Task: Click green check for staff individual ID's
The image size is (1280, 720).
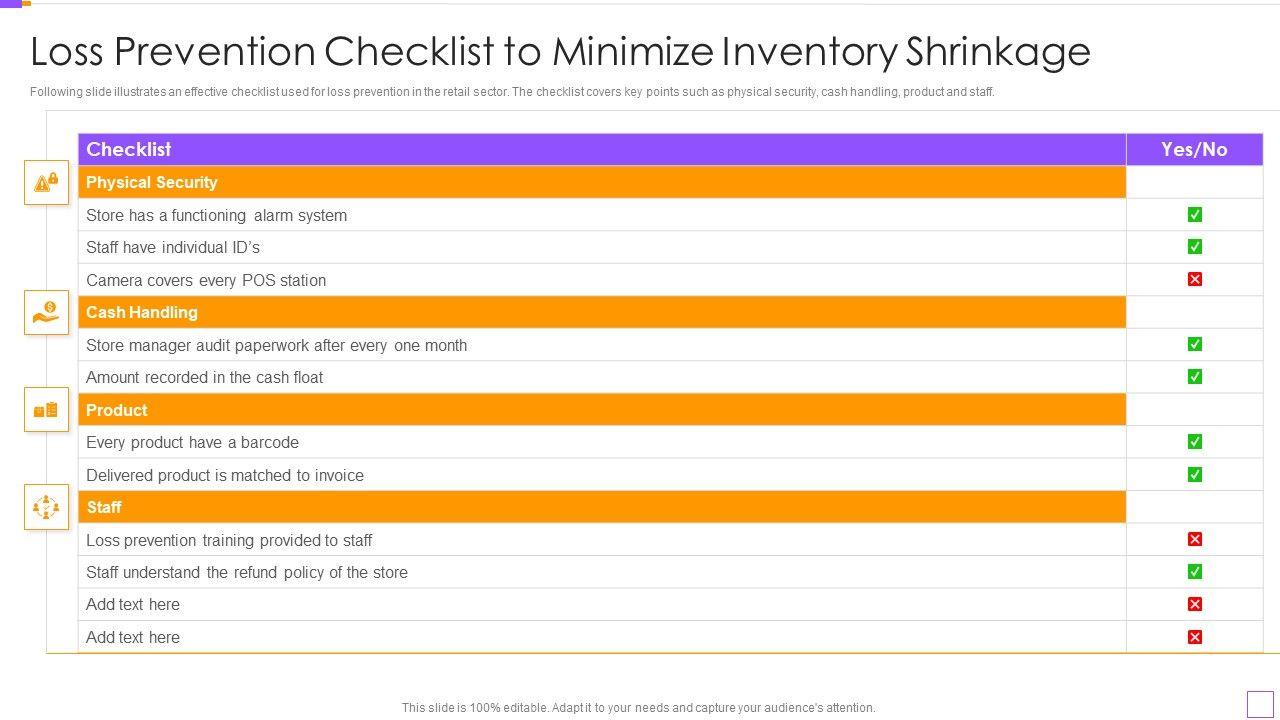Action: point(1194,247)
